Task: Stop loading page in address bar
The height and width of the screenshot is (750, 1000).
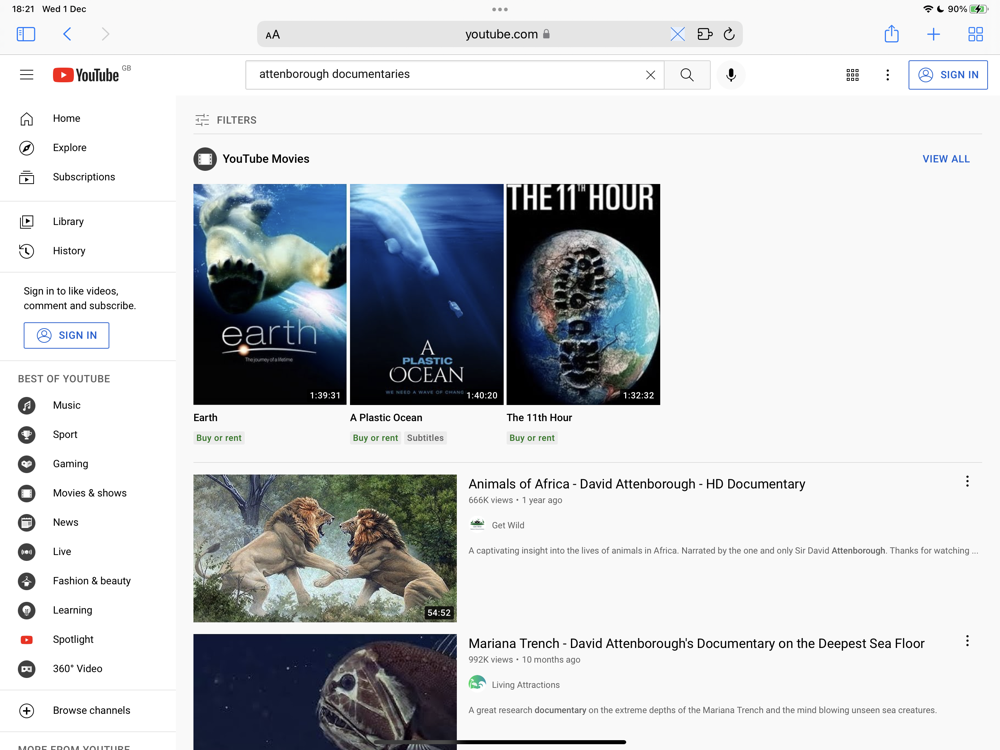Action: [677, 34]
